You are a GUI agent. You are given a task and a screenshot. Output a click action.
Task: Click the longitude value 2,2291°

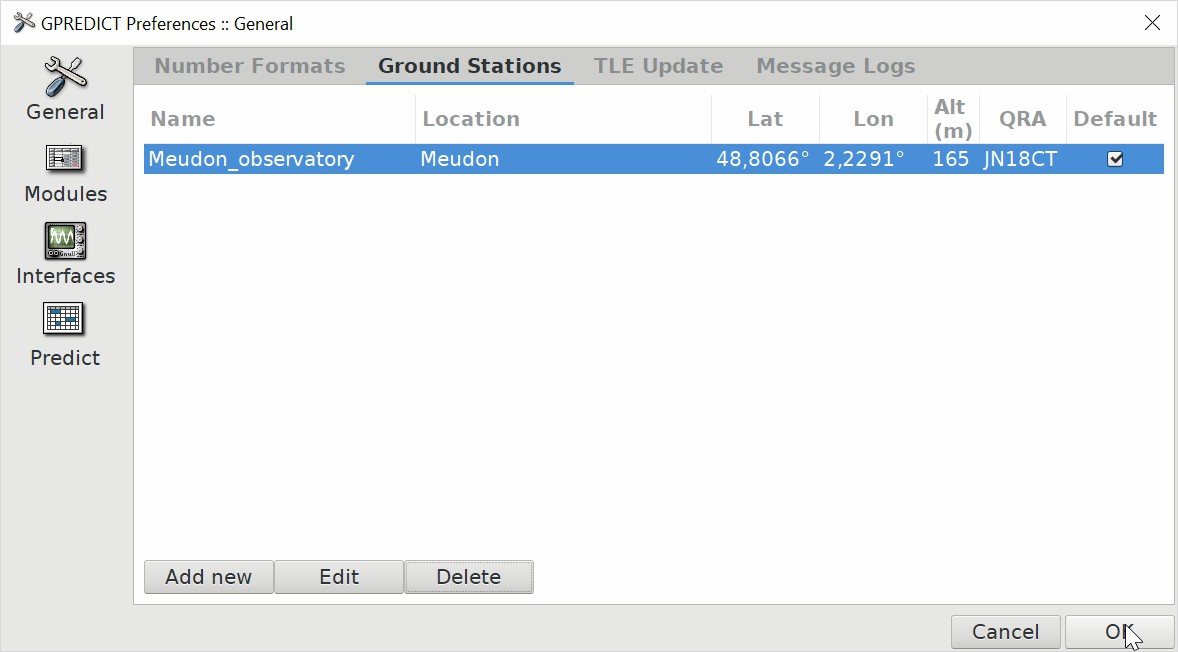point(864,159)
